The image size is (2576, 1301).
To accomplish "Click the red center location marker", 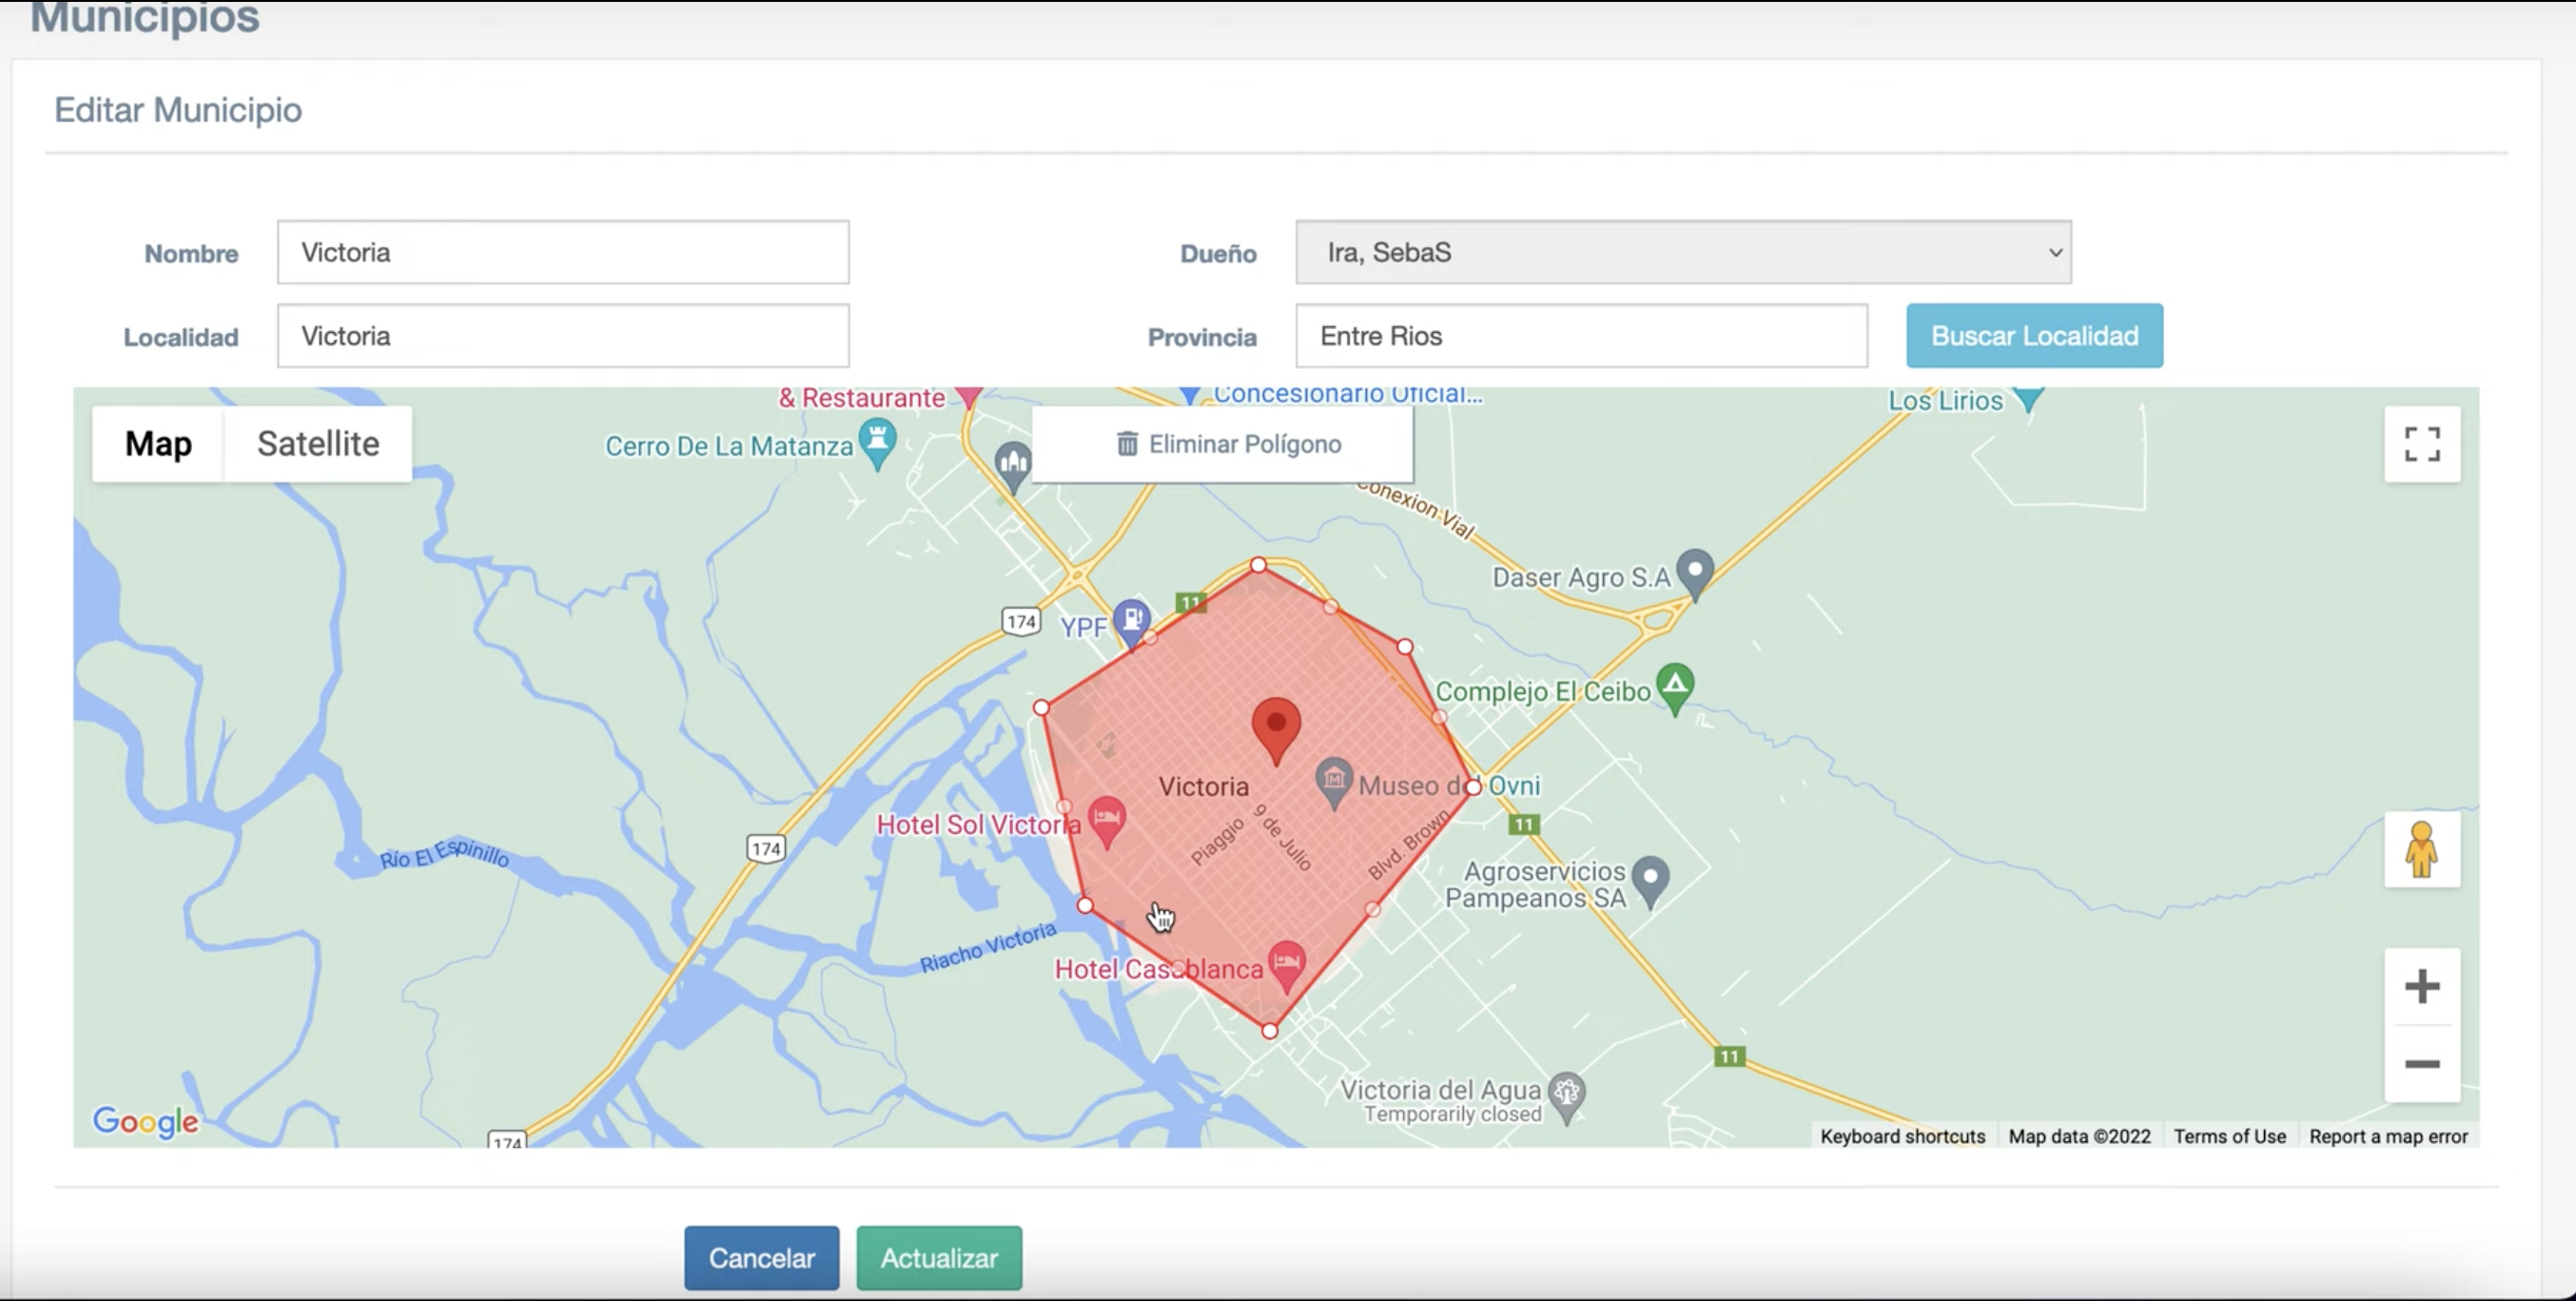I will (x=1276, y=725).
